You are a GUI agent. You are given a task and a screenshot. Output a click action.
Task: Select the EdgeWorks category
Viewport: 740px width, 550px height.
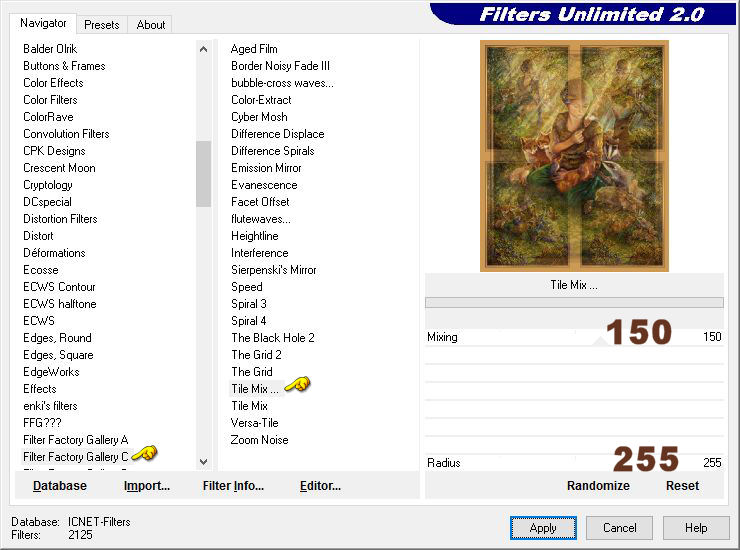coord(51,372)
